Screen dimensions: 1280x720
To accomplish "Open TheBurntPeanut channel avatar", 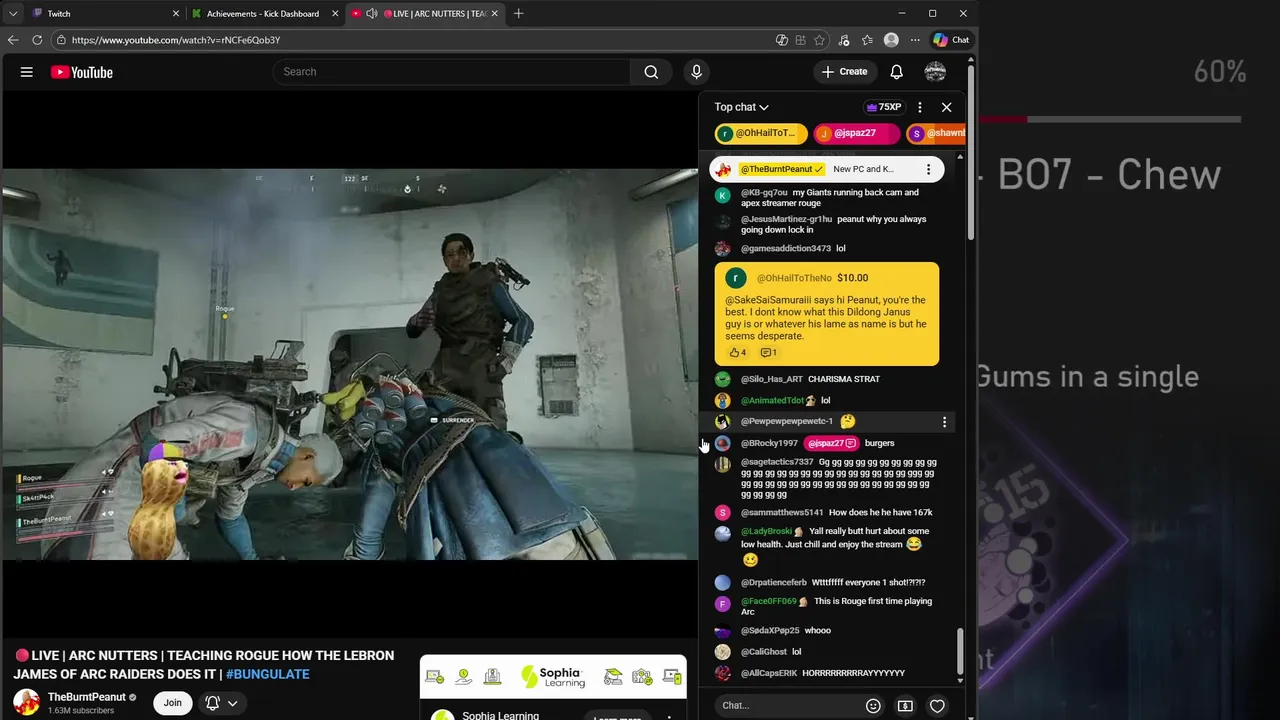I will tap(26, 703).
